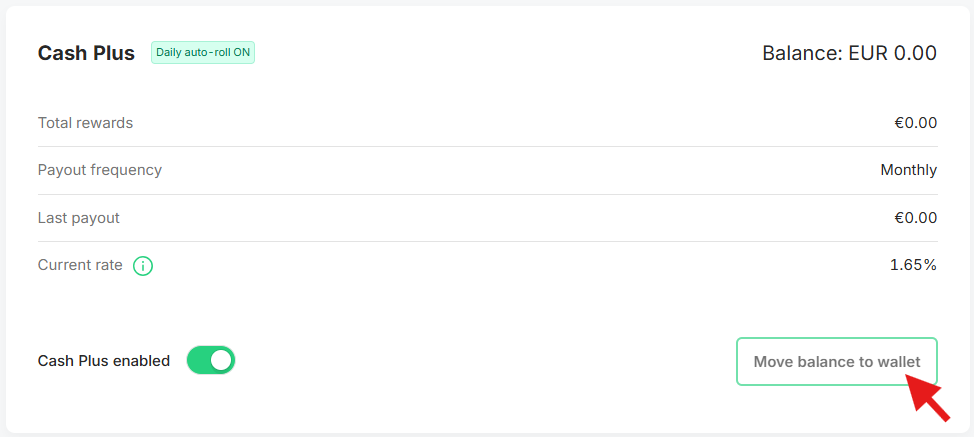Select the Payout frequency label
Image resolution: width=974 pixels, height=437 pixels.
(x=100, y=170)
